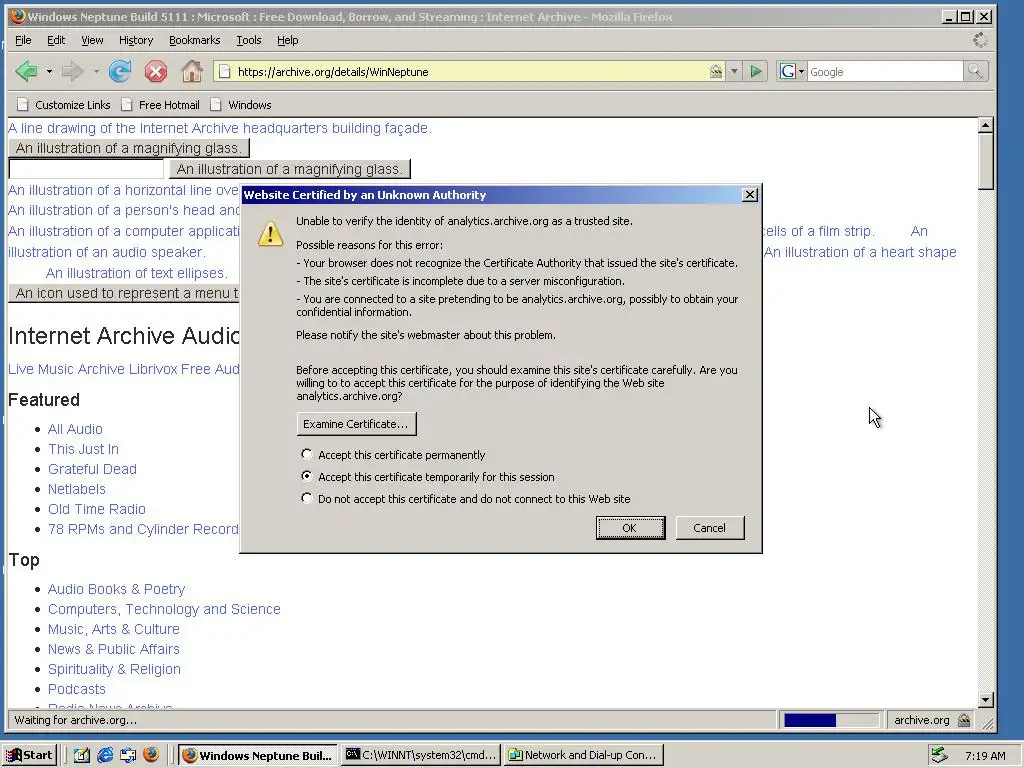Launch Firefox from Quick Launch

coord(151,755)
